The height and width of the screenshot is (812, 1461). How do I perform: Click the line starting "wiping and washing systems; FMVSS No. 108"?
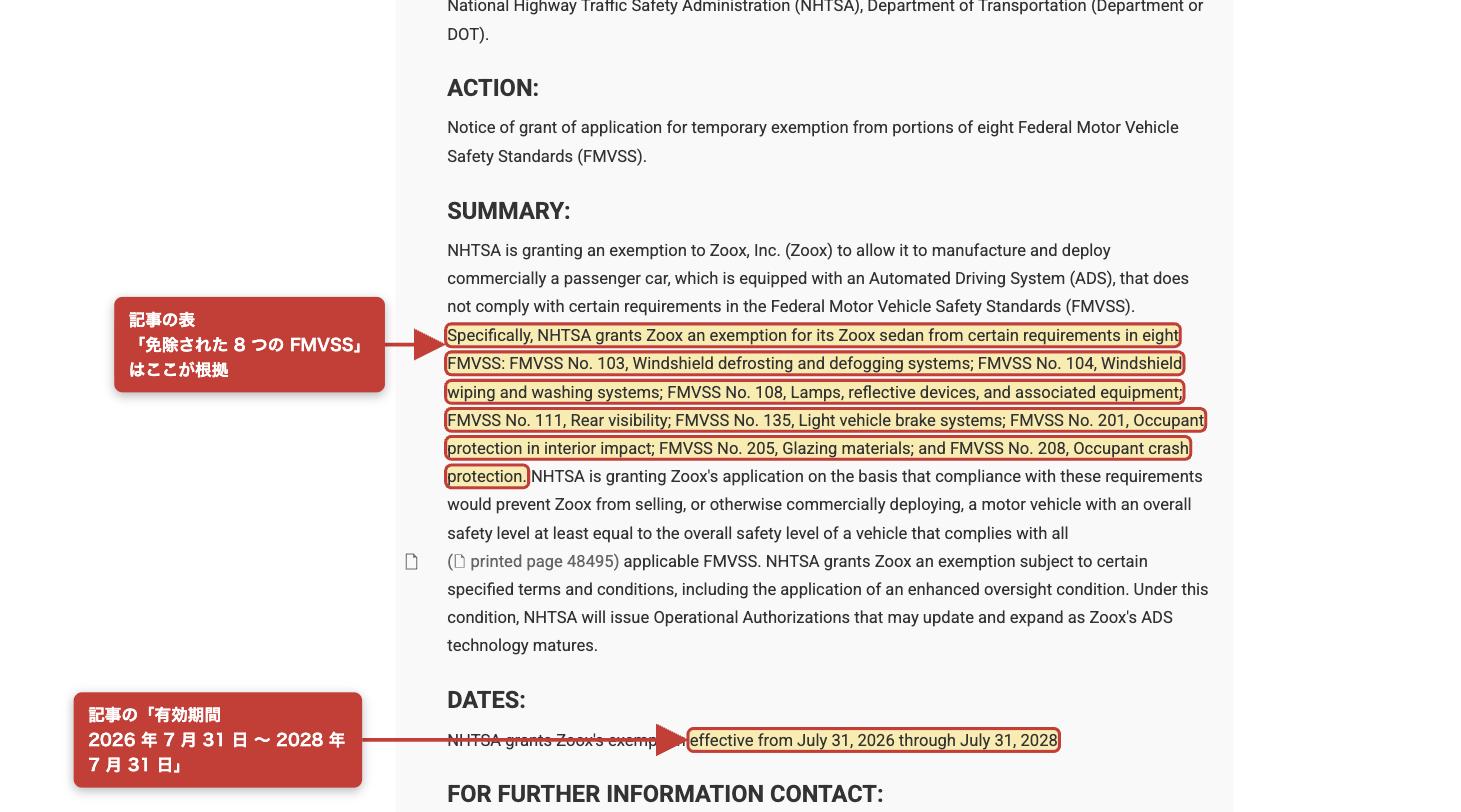point(815,392)
